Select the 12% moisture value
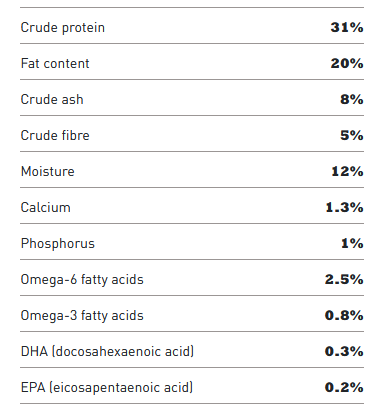 pyautogui.click(x=347, y=171)
